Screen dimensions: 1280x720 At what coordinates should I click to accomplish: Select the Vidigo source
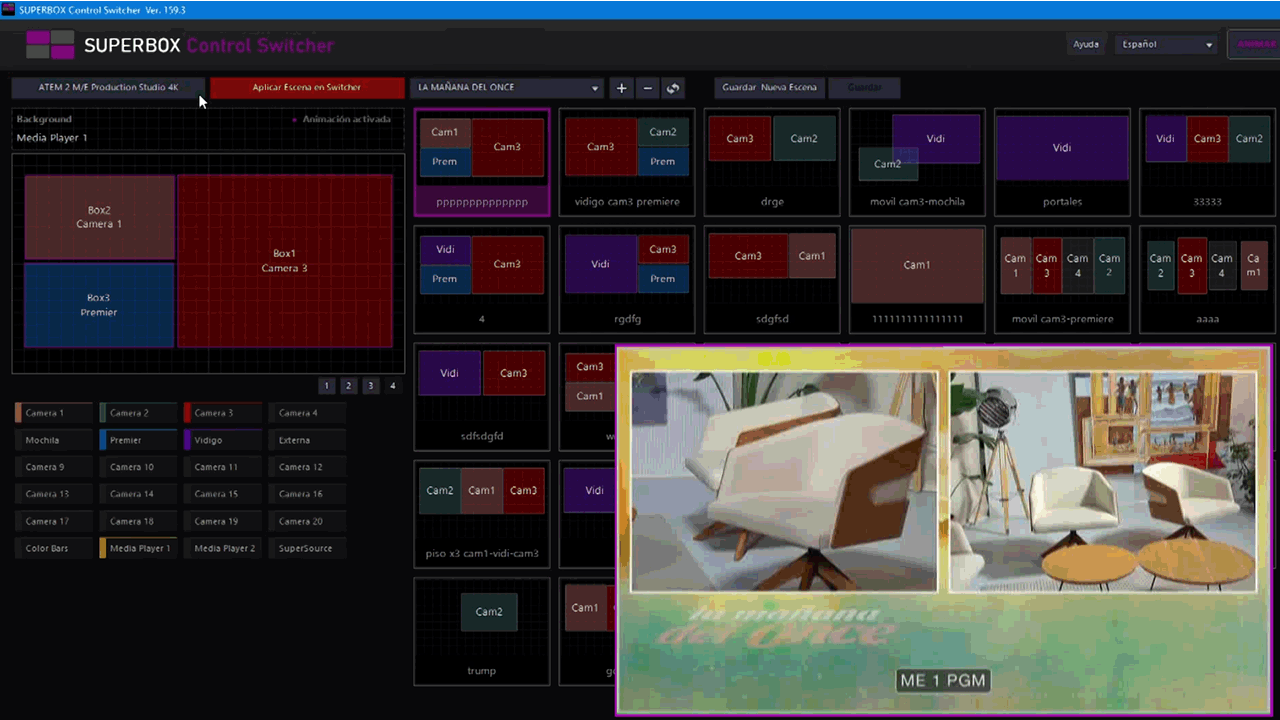(222, 440)
